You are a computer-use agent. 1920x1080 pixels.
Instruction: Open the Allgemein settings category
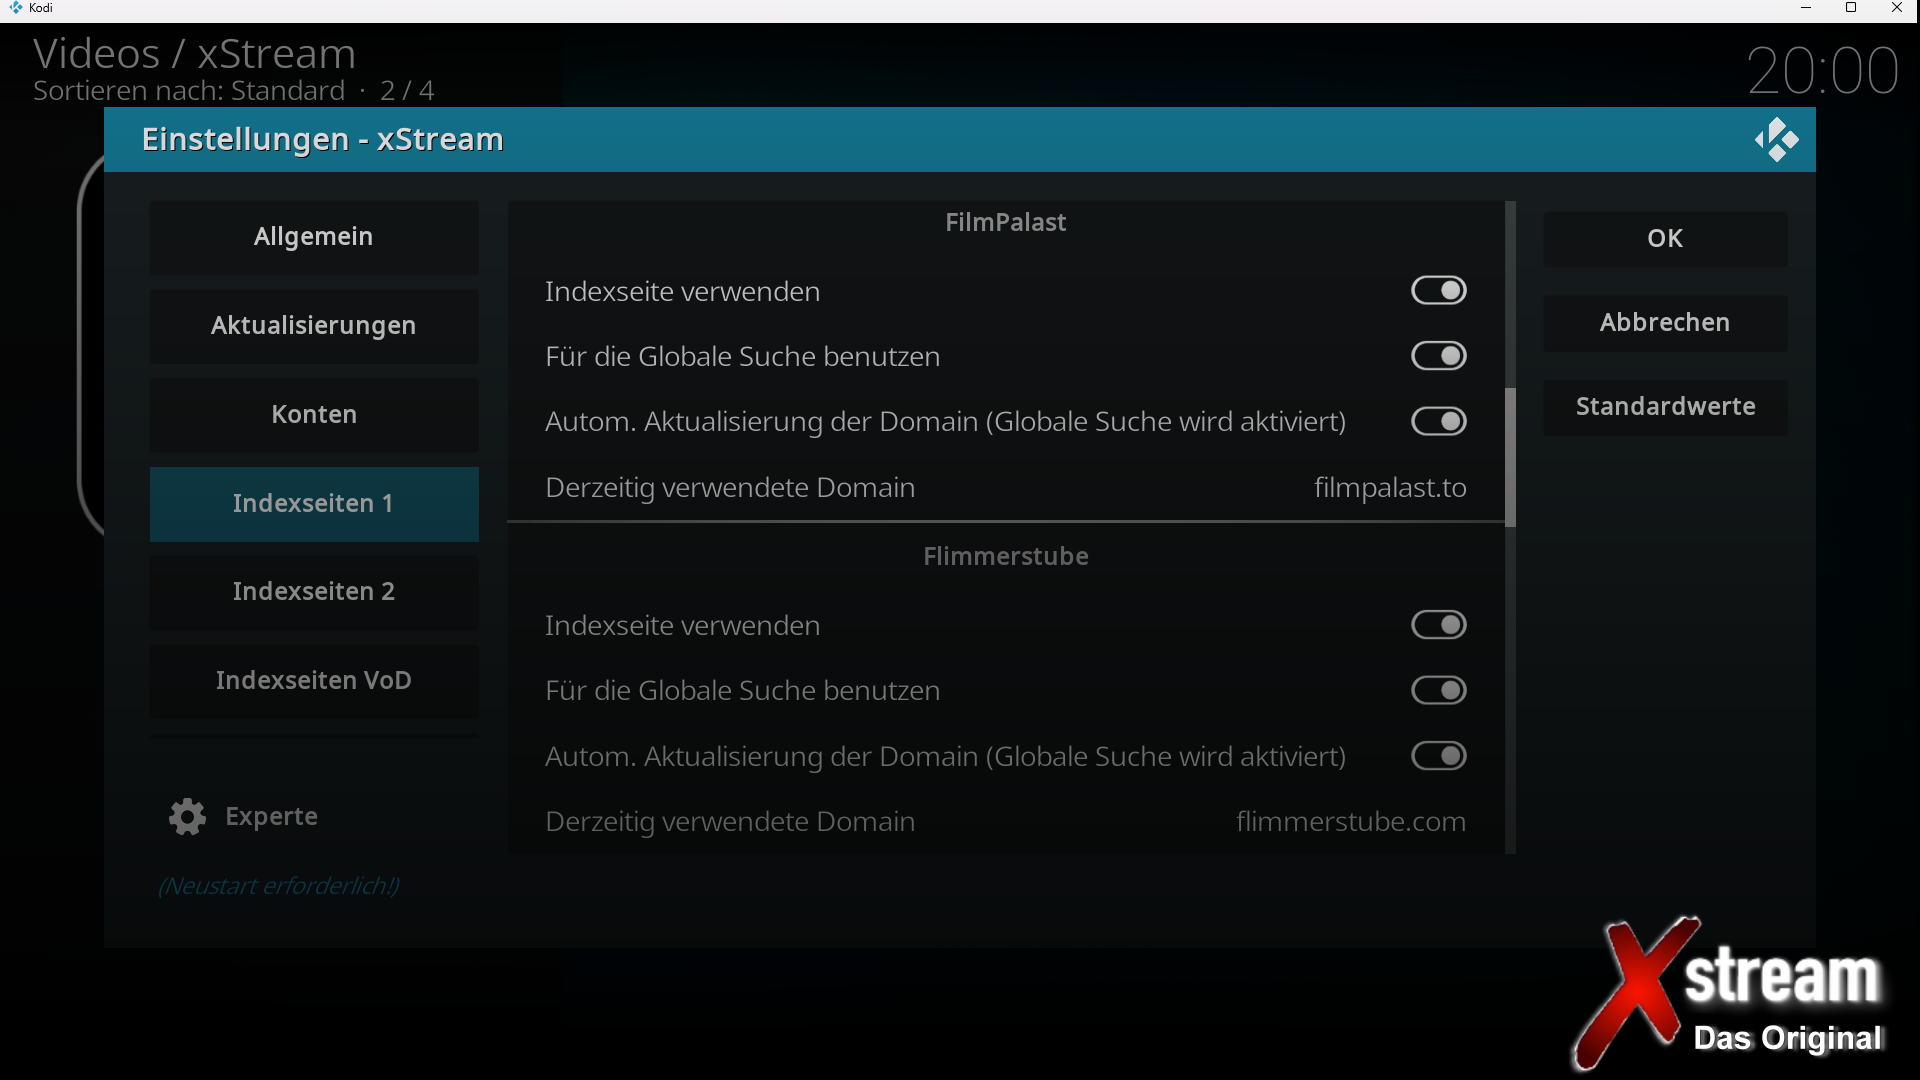pyautogui.click(x=314, y=237)
